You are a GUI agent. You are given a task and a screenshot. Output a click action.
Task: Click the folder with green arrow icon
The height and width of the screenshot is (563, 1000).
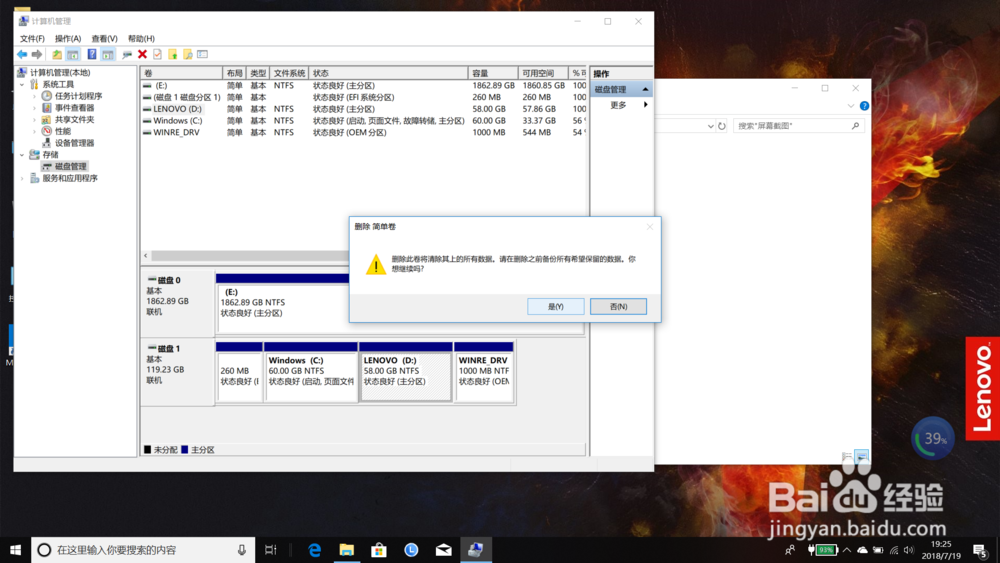point(173,55)
